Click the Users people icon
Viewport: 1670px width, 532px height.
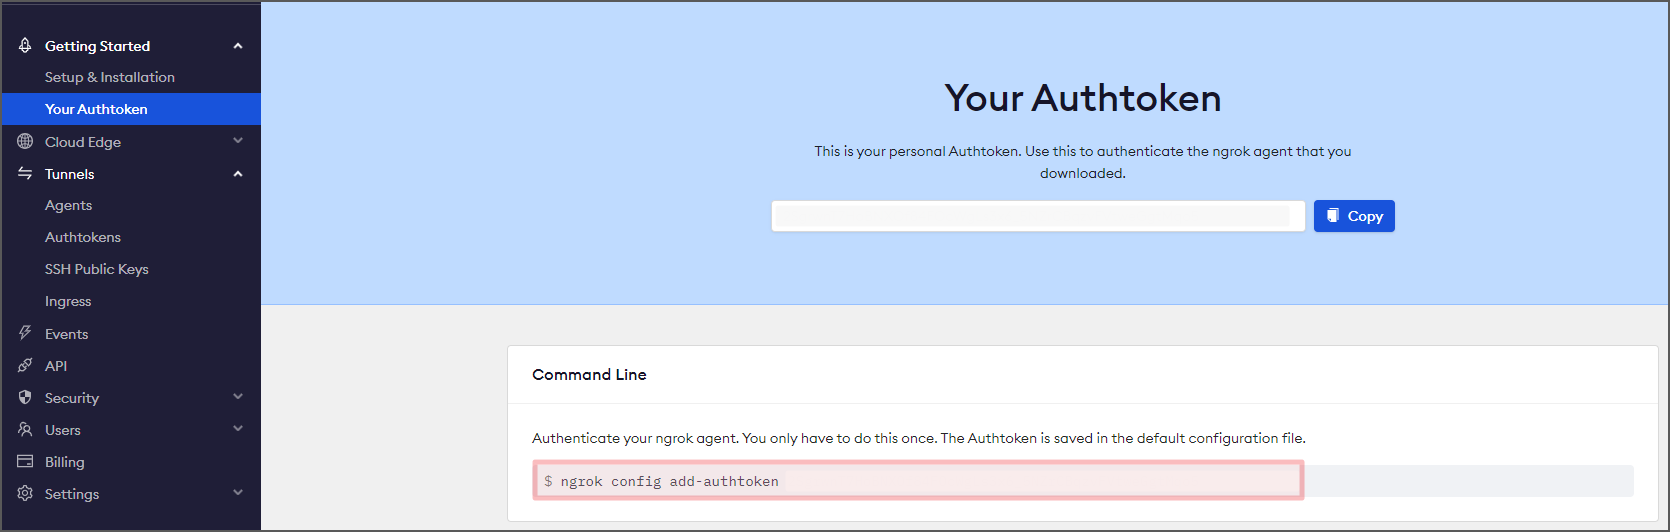point(25,429)
